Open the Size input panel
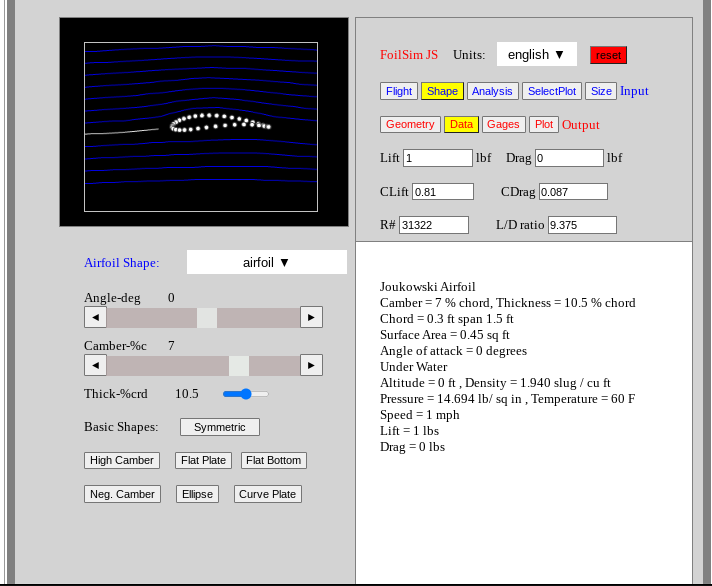This screenshot has height=586, width=712. [600, 91]
